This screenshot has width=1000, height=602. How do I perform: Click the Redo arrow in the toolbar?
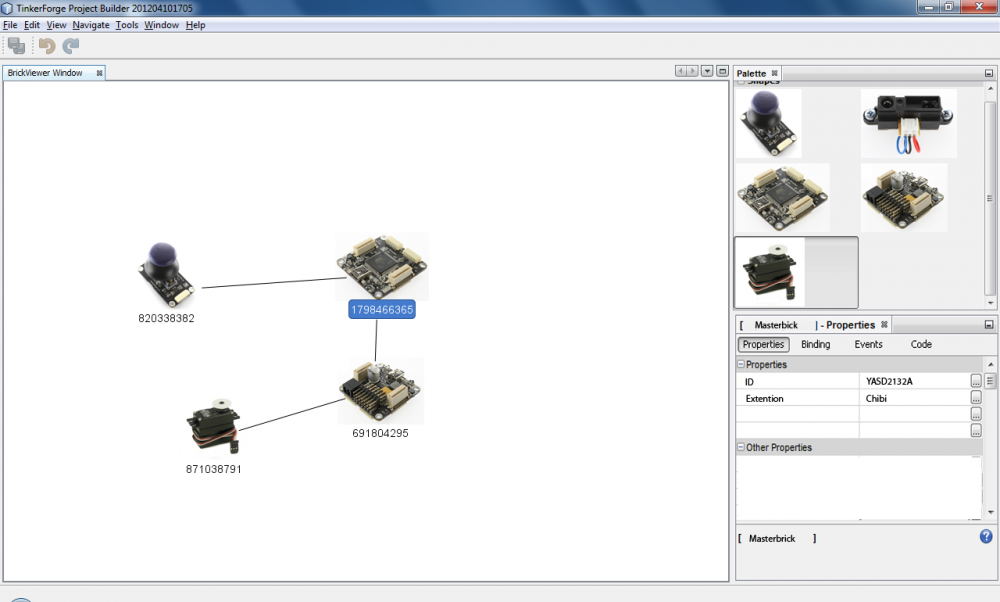coord(71,45)
